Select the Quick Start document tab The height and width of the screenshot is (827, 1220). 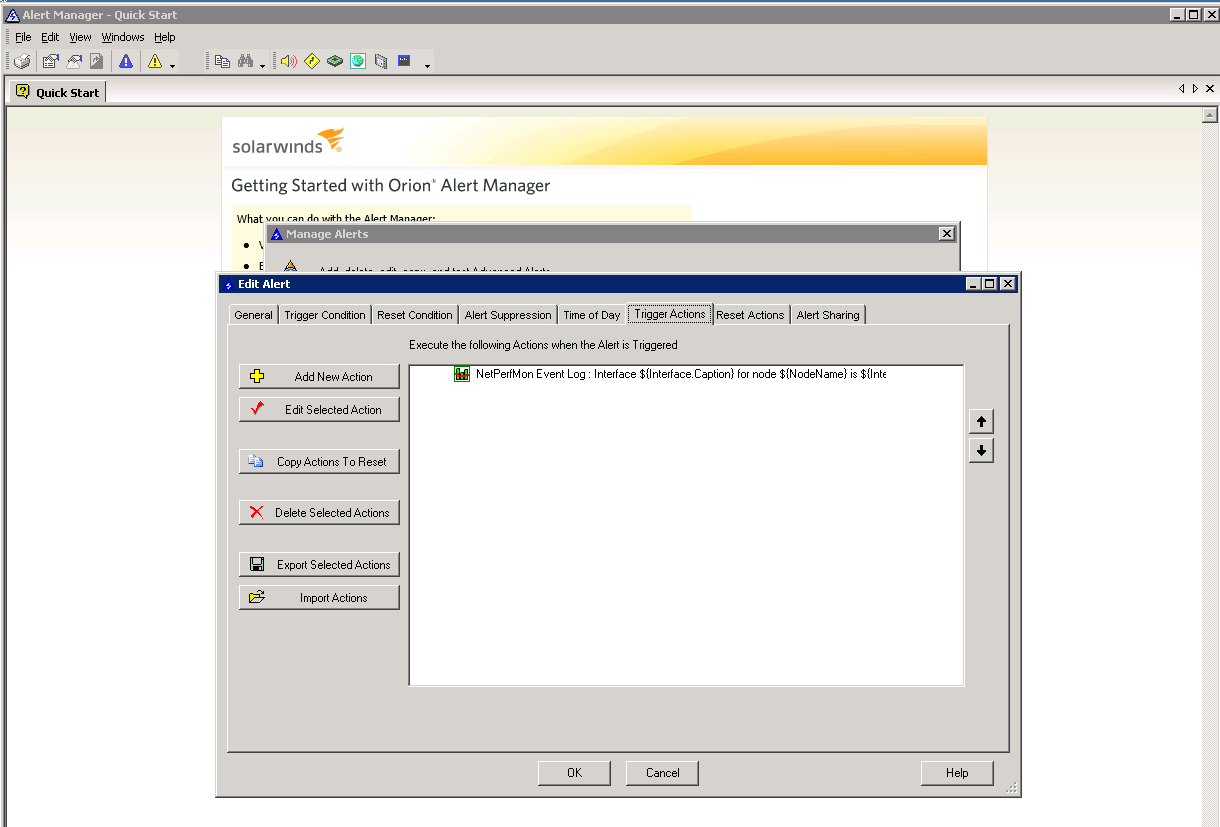point(57,92)
